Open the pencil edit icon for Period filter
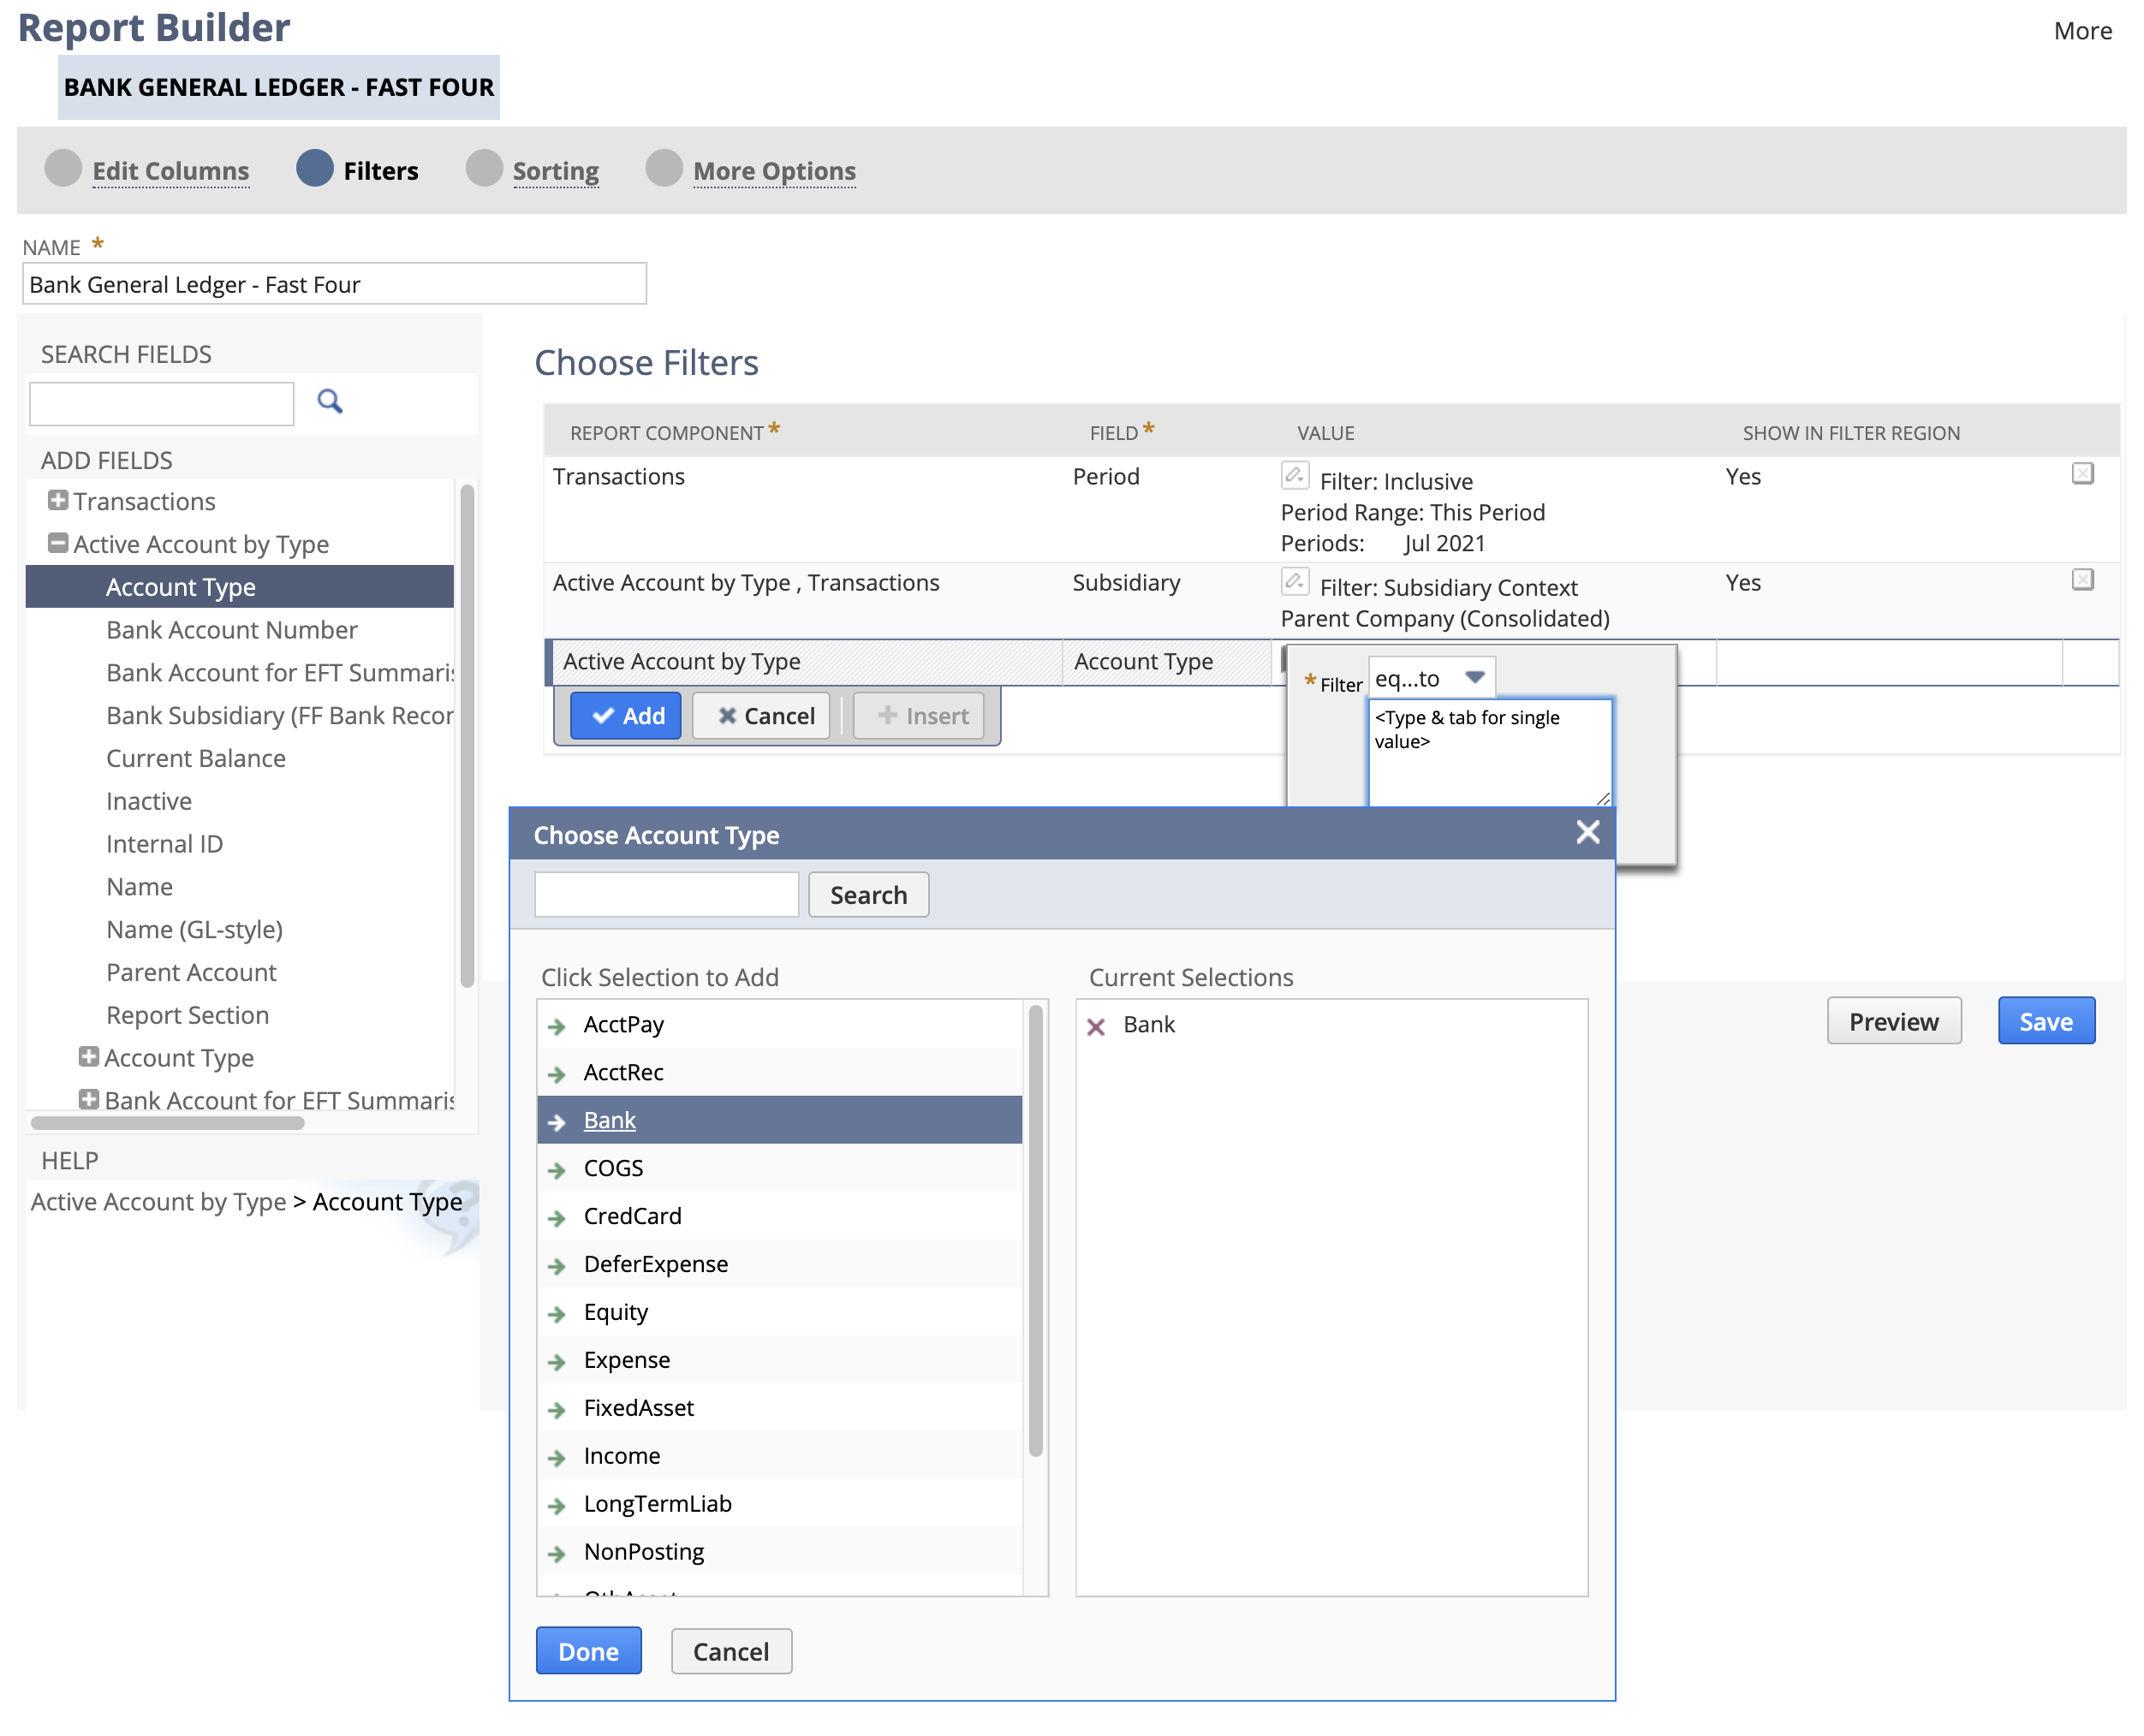The height and width of the screenshot is (1736, 2144). pyautogui.click(x=1295, y=476)
